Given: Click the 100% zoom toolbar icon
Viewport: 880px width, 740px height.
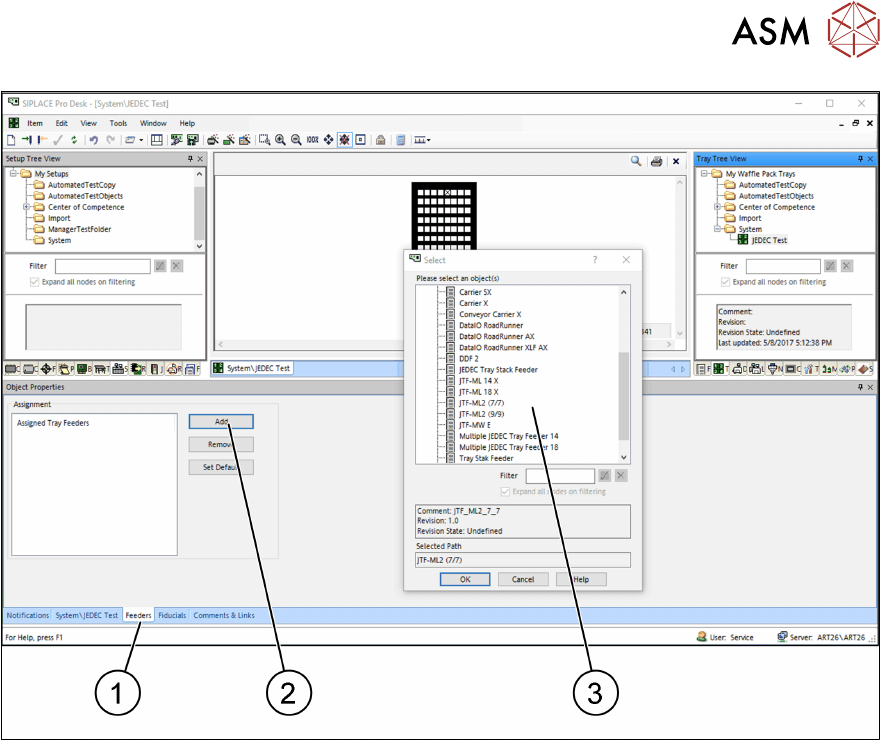Looking at the screenshot, I should [313, 140].
